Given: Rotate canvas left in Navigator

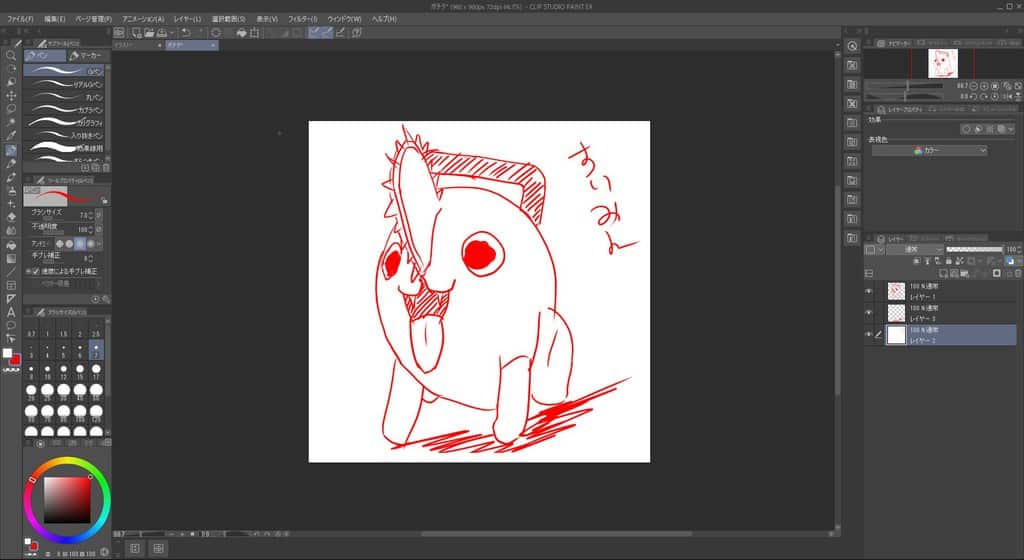Looking at the screenshot, I should 973,97.
